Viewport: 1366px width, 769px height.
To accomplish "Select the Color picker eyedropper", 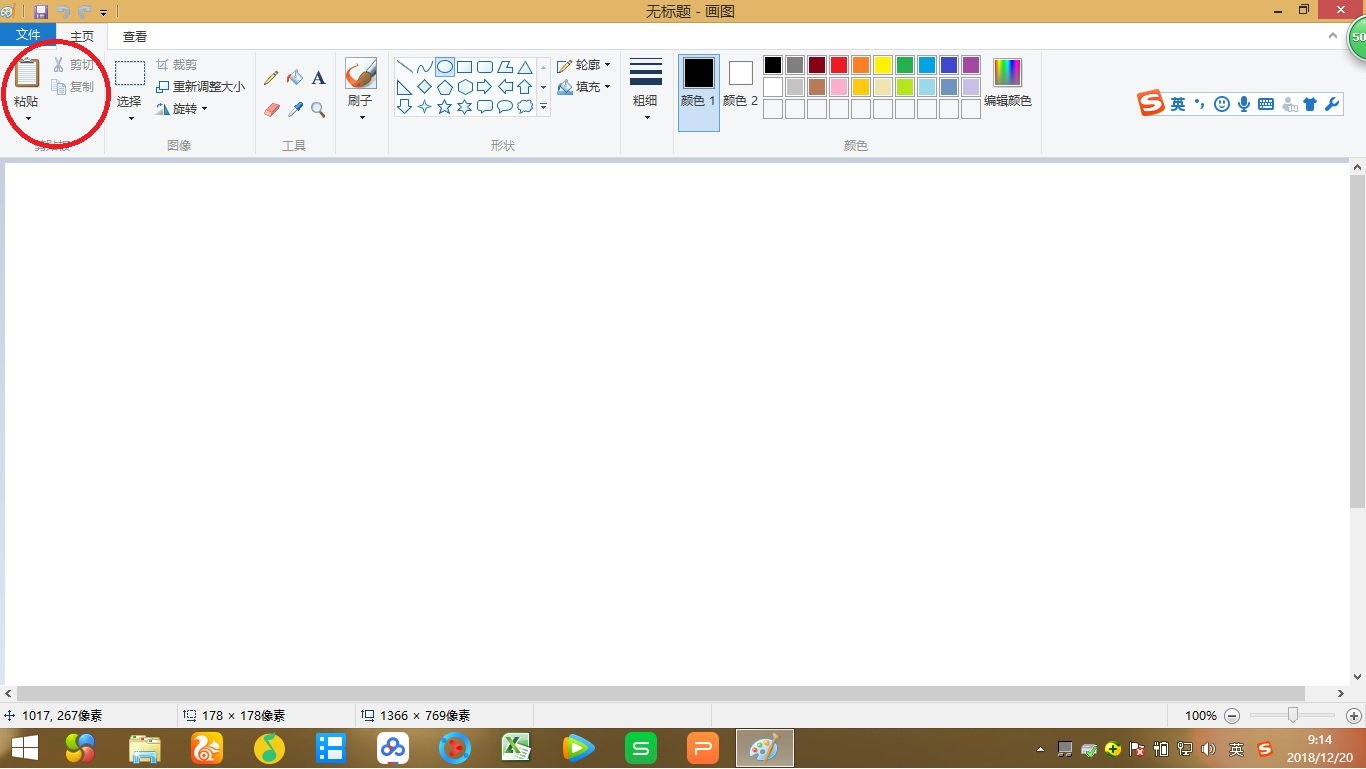I will click(295, 110).
